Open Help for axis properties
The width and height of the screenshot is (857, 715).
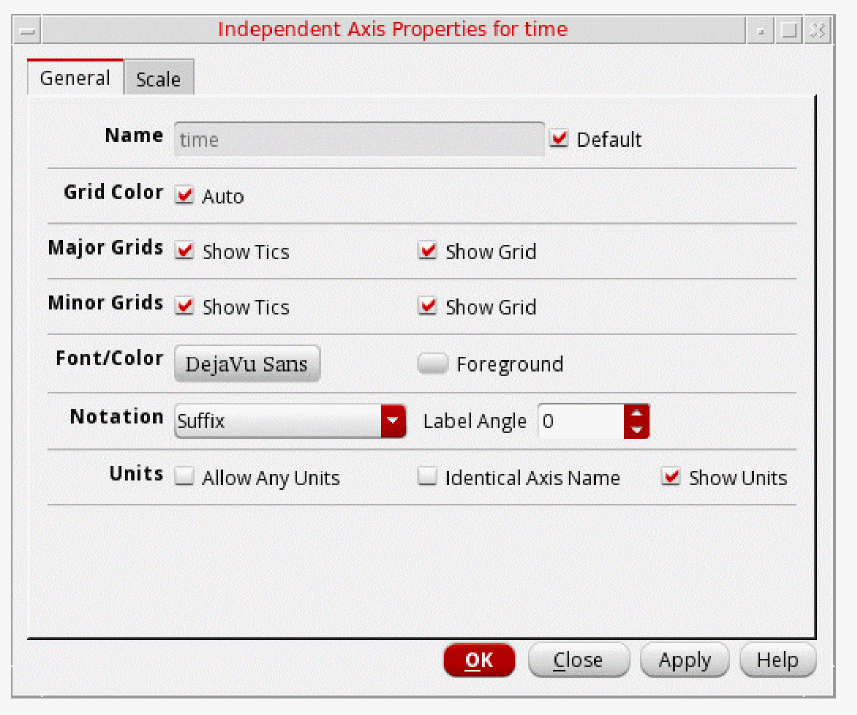point(778,660)
